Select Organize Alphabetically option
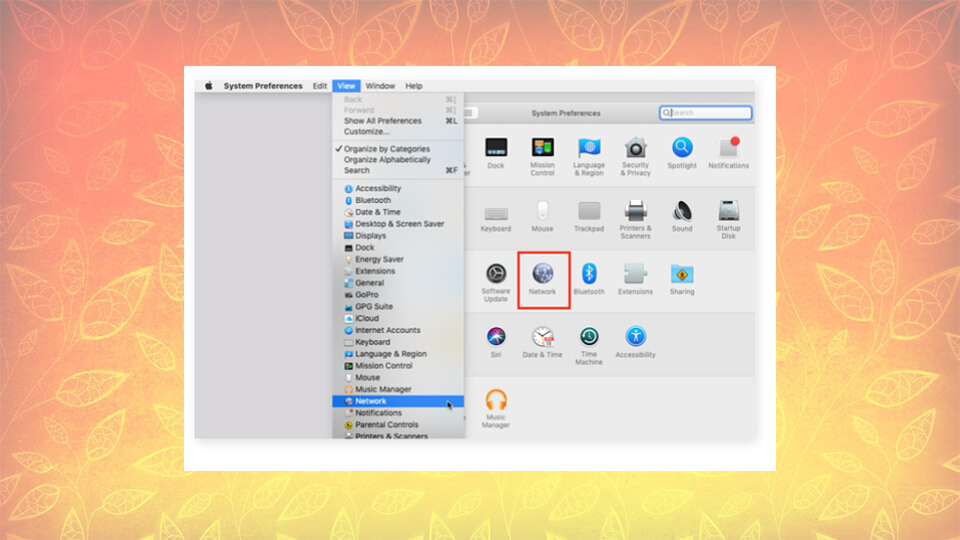This screenshot has height=540, width=960. click(398, 160)
